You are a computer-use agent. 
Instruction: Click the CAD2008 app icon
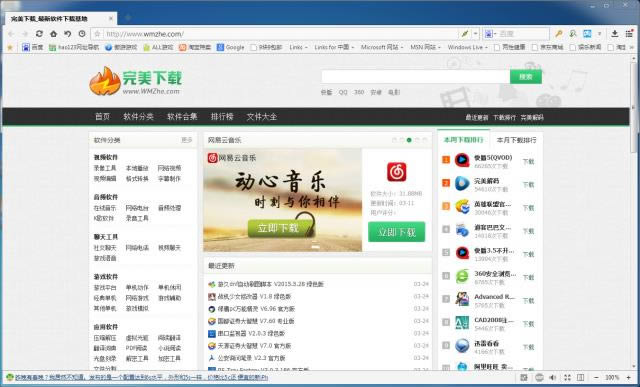point(462,322)
